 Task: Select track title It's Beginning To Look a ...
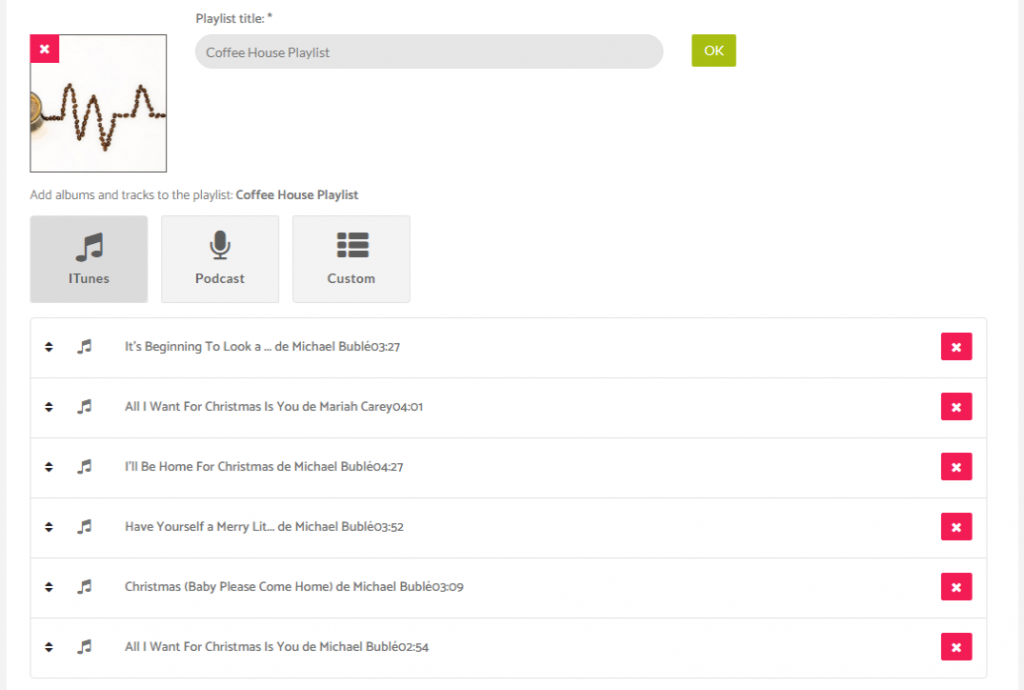coord(262,347)
